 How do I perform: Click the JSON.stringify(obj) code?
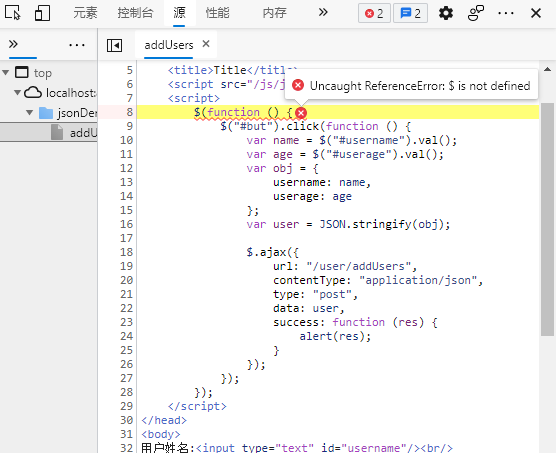[382, 224]
